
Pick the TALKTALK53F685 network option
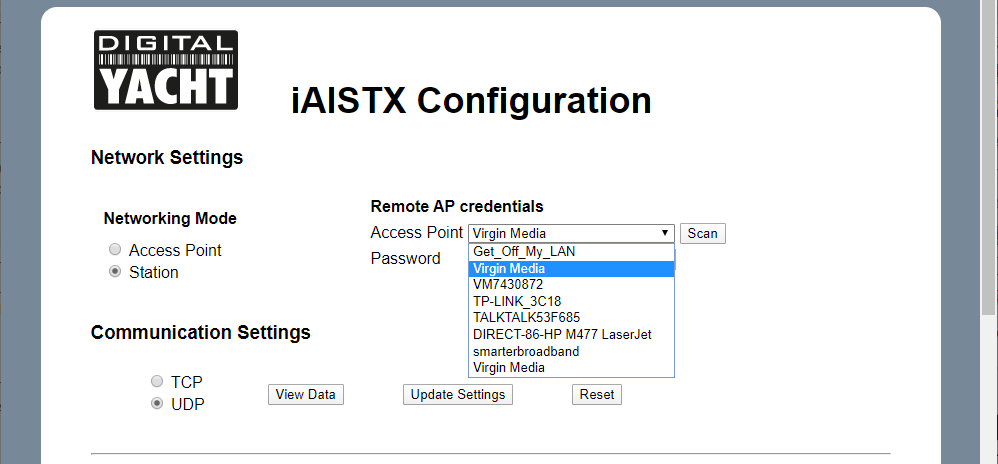pos(526,318)
